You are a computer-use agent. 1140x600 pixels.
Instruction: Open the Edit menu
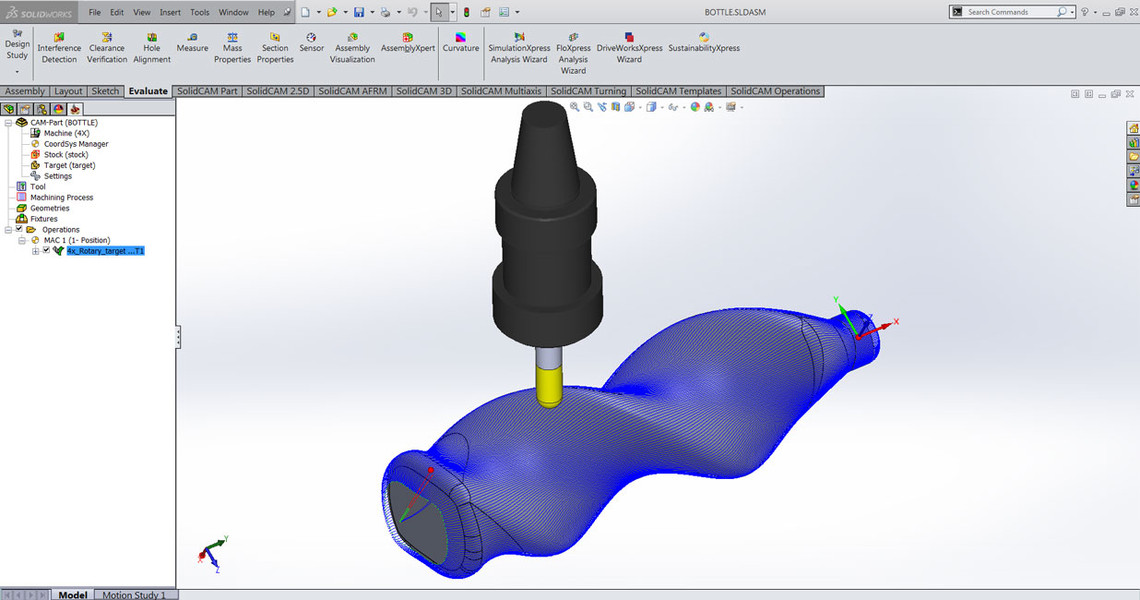[x=116, y=12]
